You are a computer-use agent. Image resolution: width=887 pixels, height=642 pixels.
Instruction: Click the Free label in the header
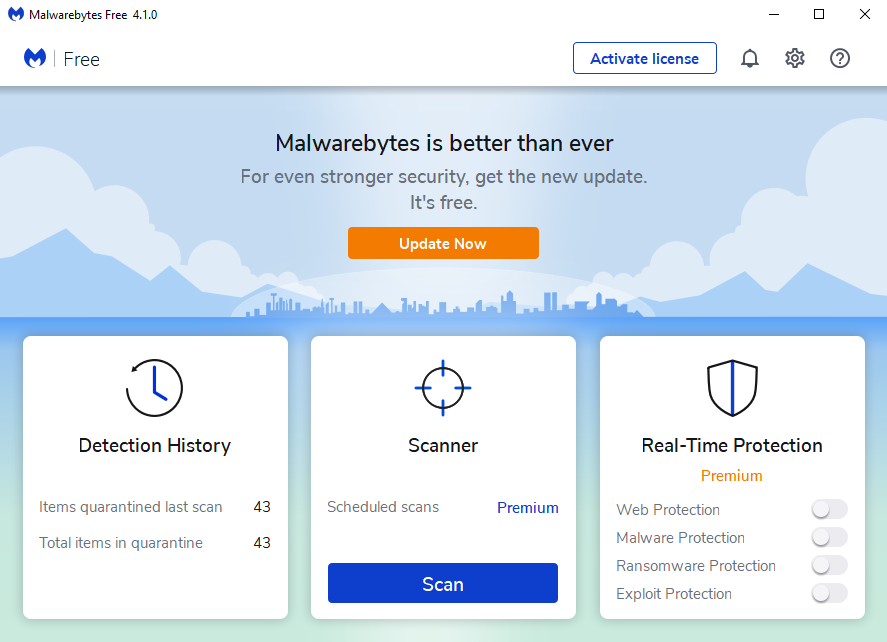(81, 59)
